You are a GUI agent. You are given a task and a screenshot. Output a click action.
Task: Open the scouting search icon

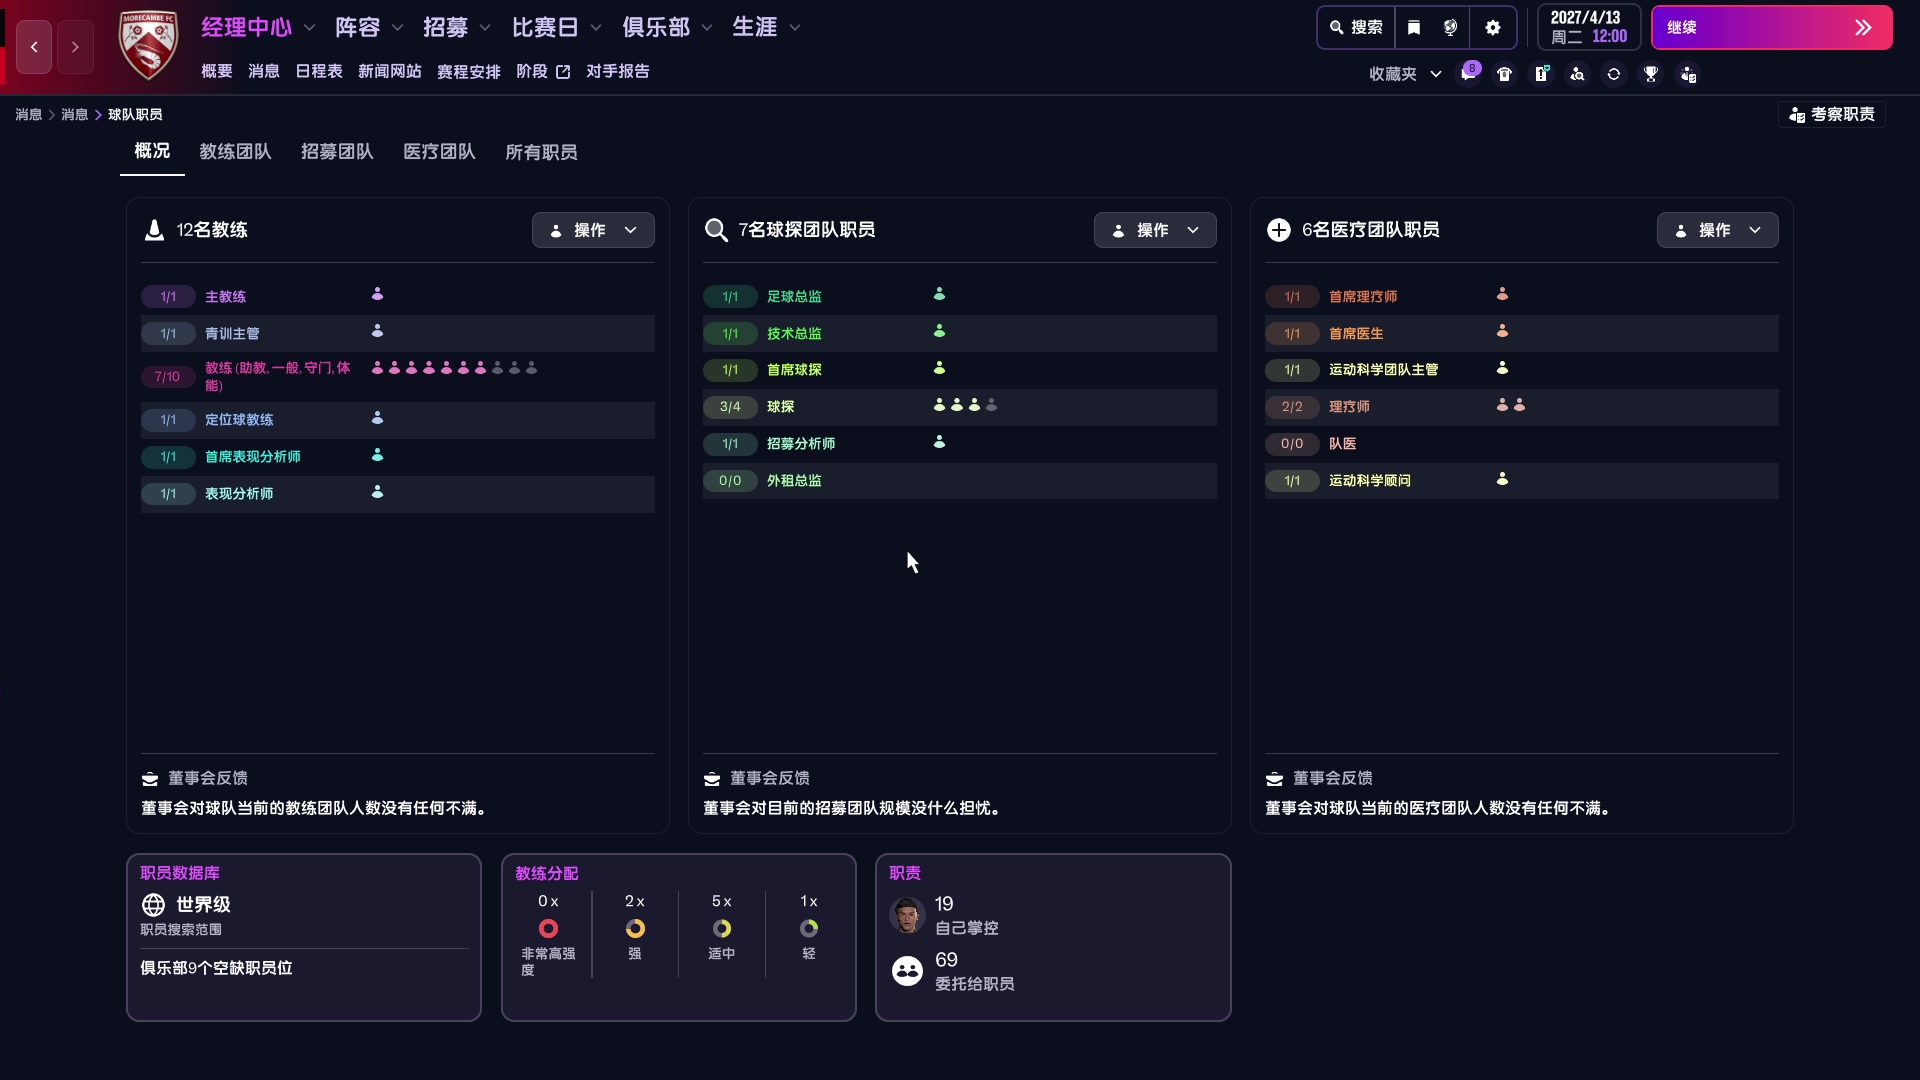(x=1577, y=73)
